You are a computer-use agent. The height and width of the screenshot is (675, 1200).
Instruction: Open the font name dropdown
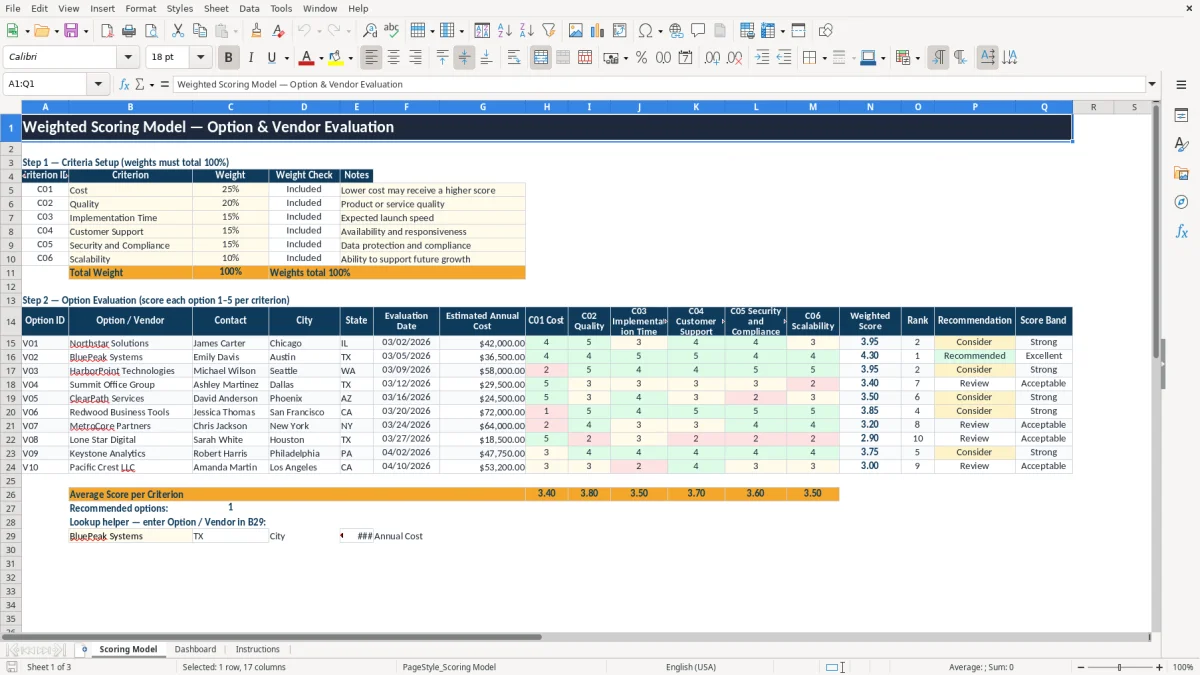[129, 58]
